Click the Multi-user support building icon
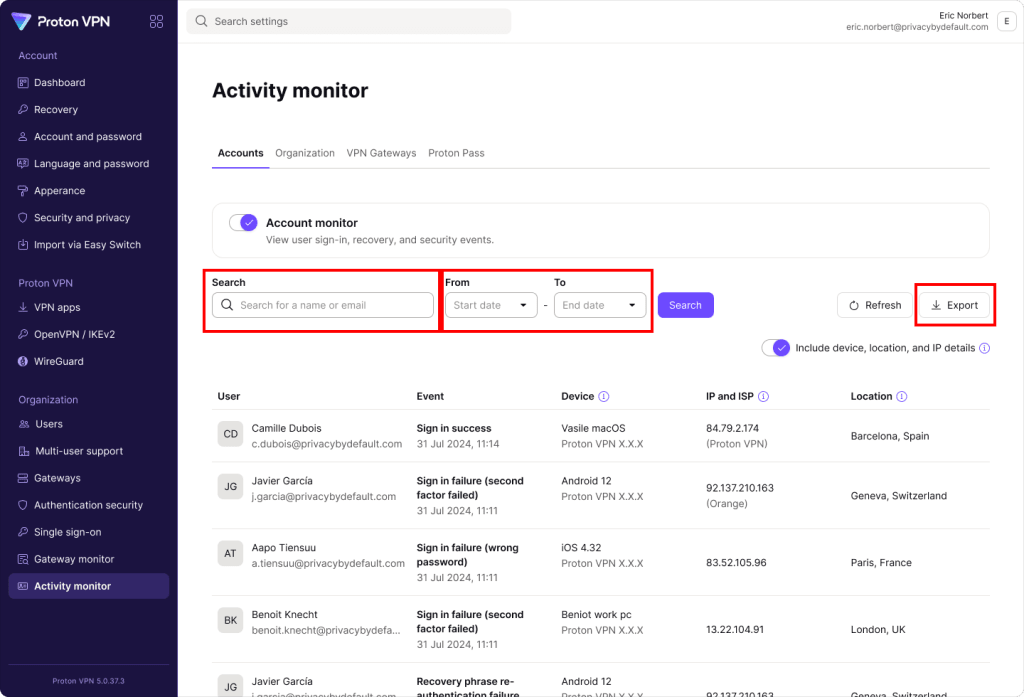1024x697 pixels. (24, 451)
